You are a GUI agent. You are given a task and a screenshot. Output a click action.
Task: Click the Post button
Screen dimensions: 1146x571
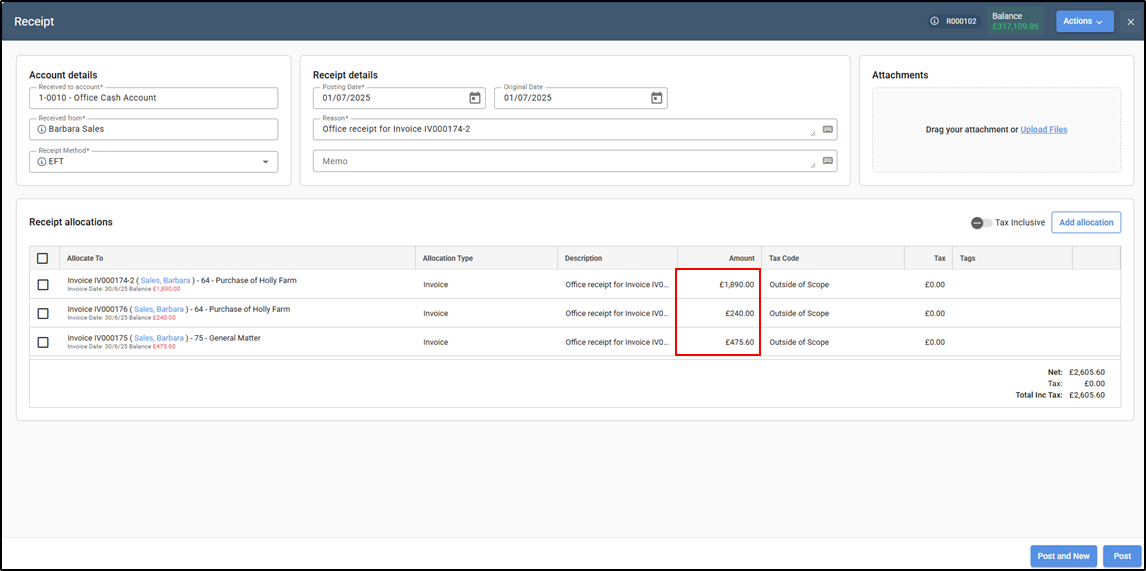coord(1122,556)
